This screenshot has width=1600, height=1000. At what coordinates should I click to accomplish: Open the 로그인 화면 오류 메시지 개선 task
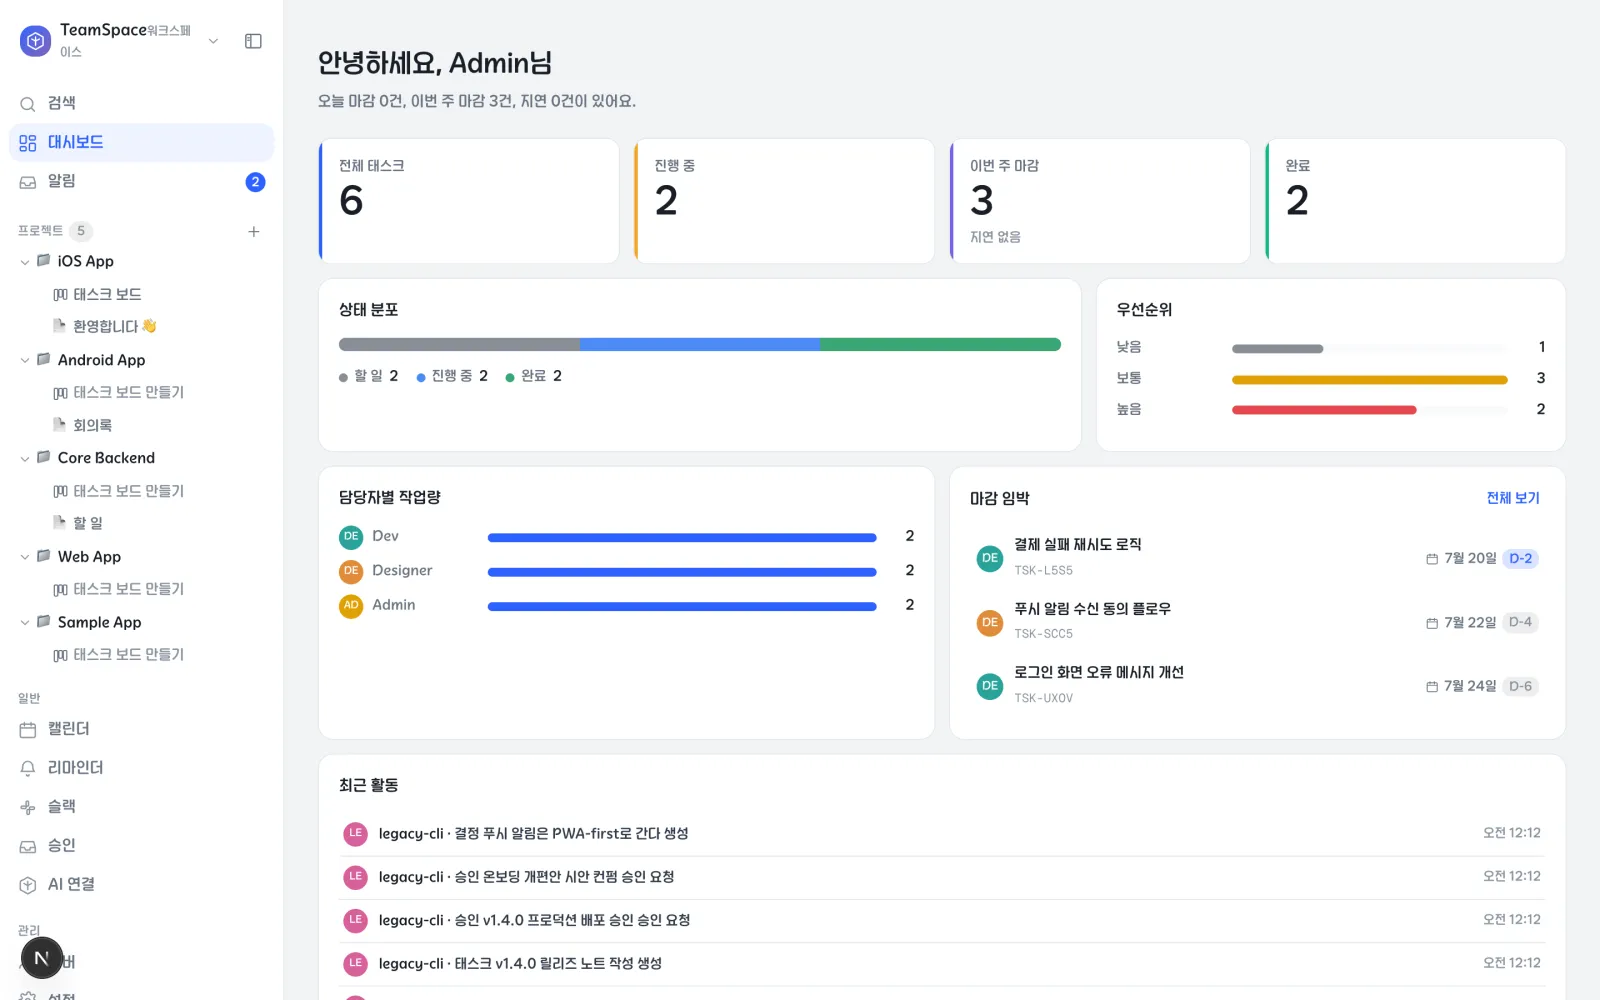click(1257, 686)
